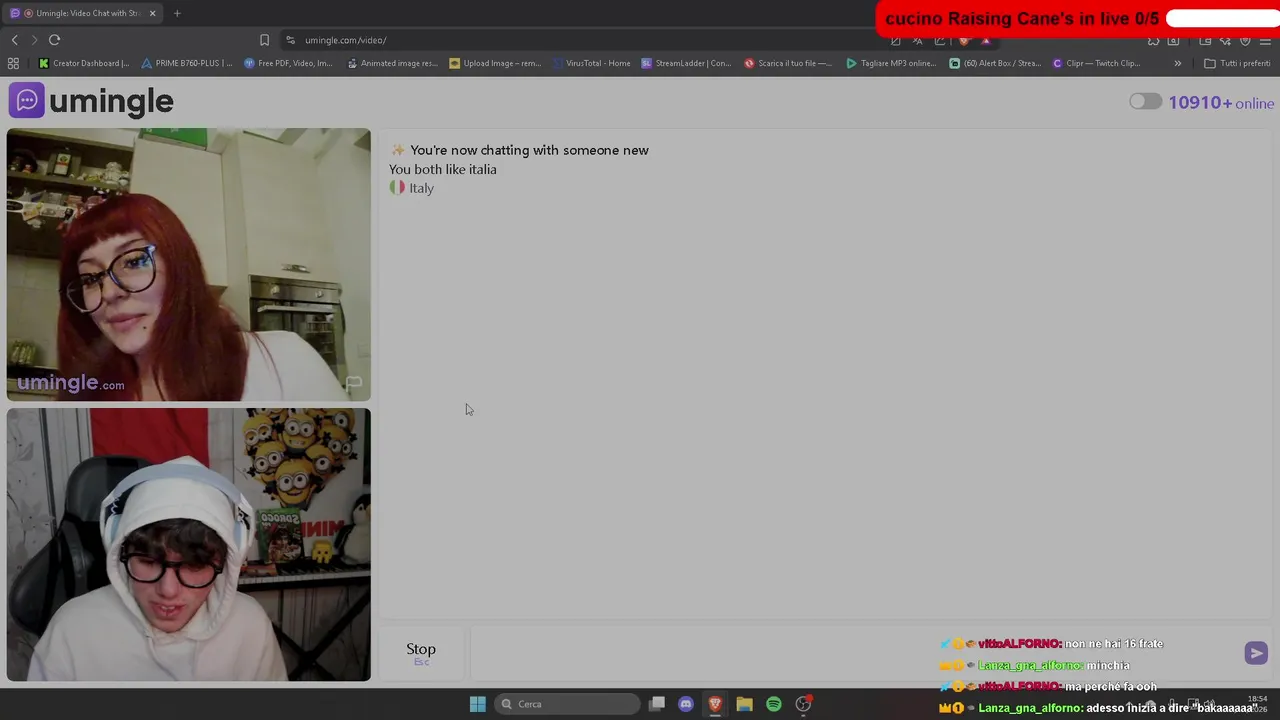Open the Upload Image bookmark
The width and height of the screenshot is (1280, 720).
(x=495, y=63)
